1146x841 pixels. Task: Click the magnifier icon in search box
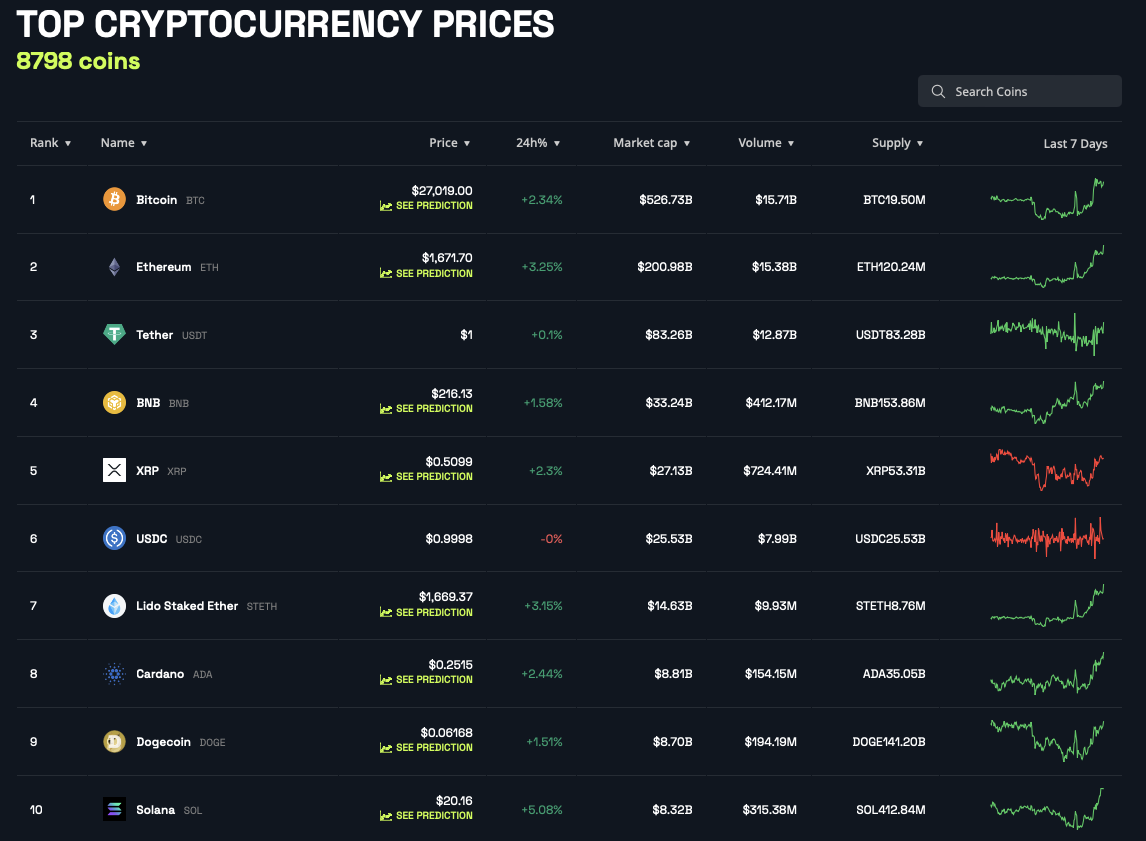pos(938,91)
